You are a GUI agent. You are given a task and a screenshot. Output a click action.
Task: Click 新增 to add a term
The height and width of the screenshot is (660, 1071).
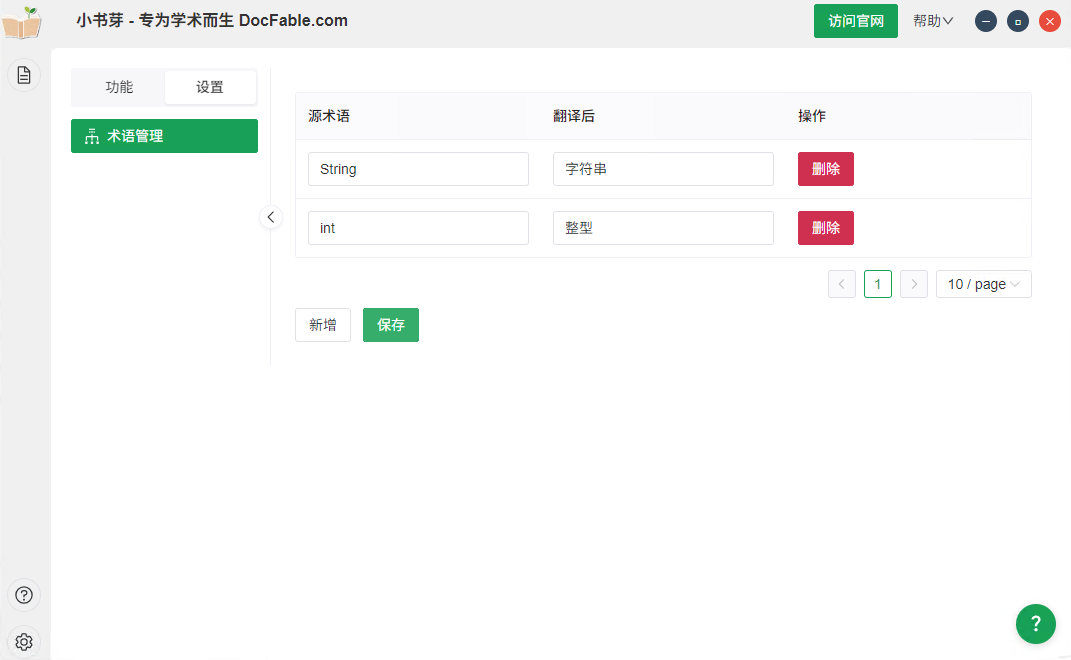(322, 325)
